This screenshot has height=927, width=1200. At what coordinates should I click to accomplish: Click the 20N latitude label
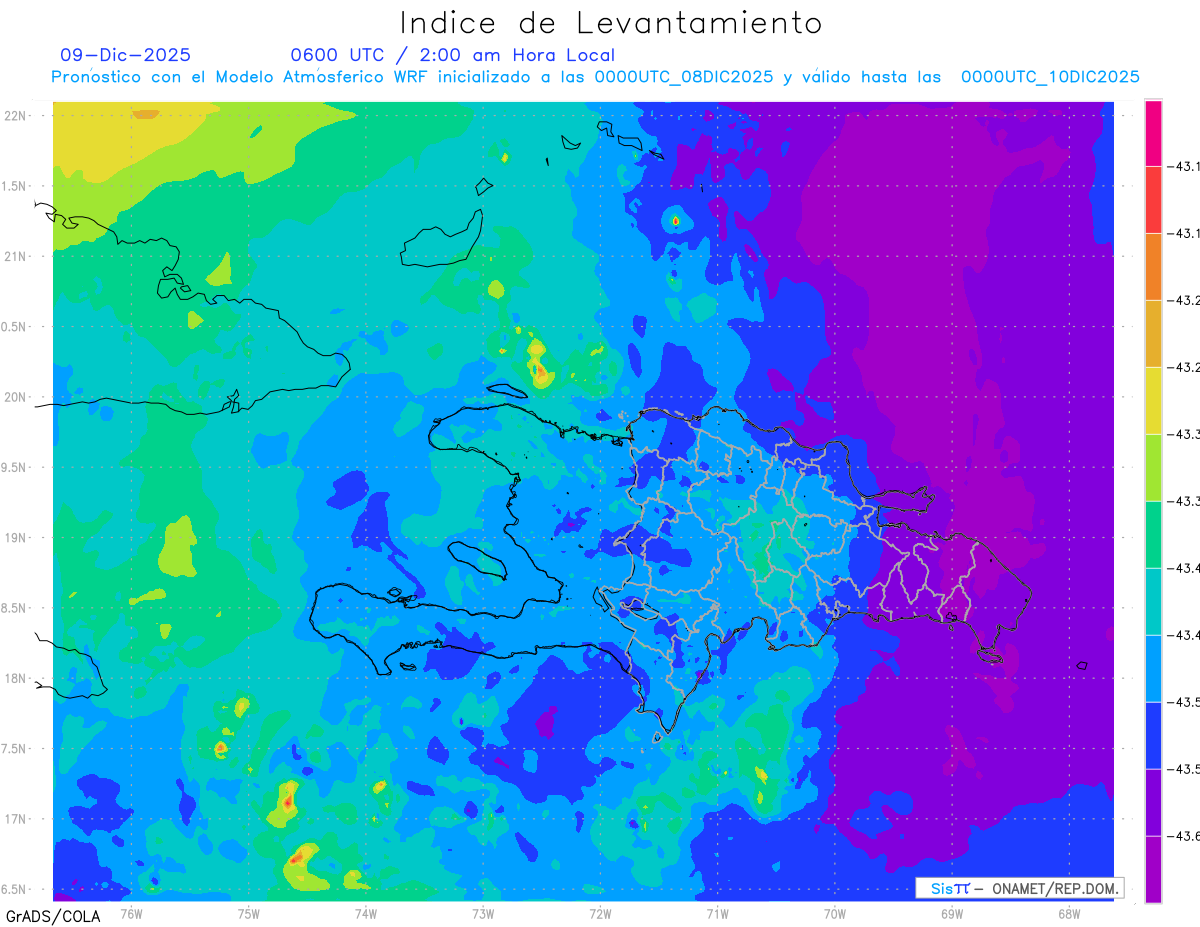tap(17, 397)
